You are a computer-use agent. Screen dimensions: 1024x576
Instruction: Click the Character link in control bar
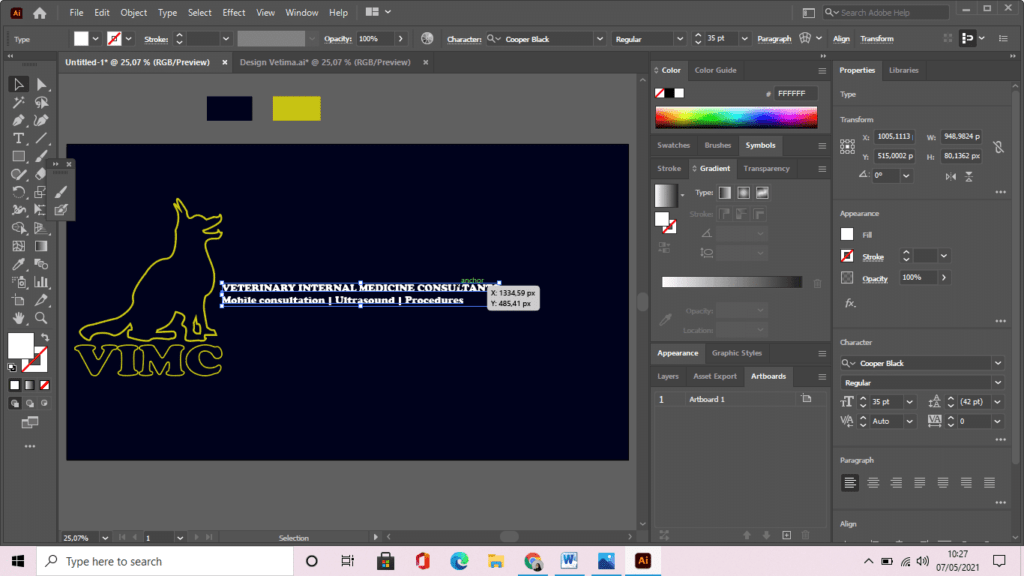[x=464, y=39]
